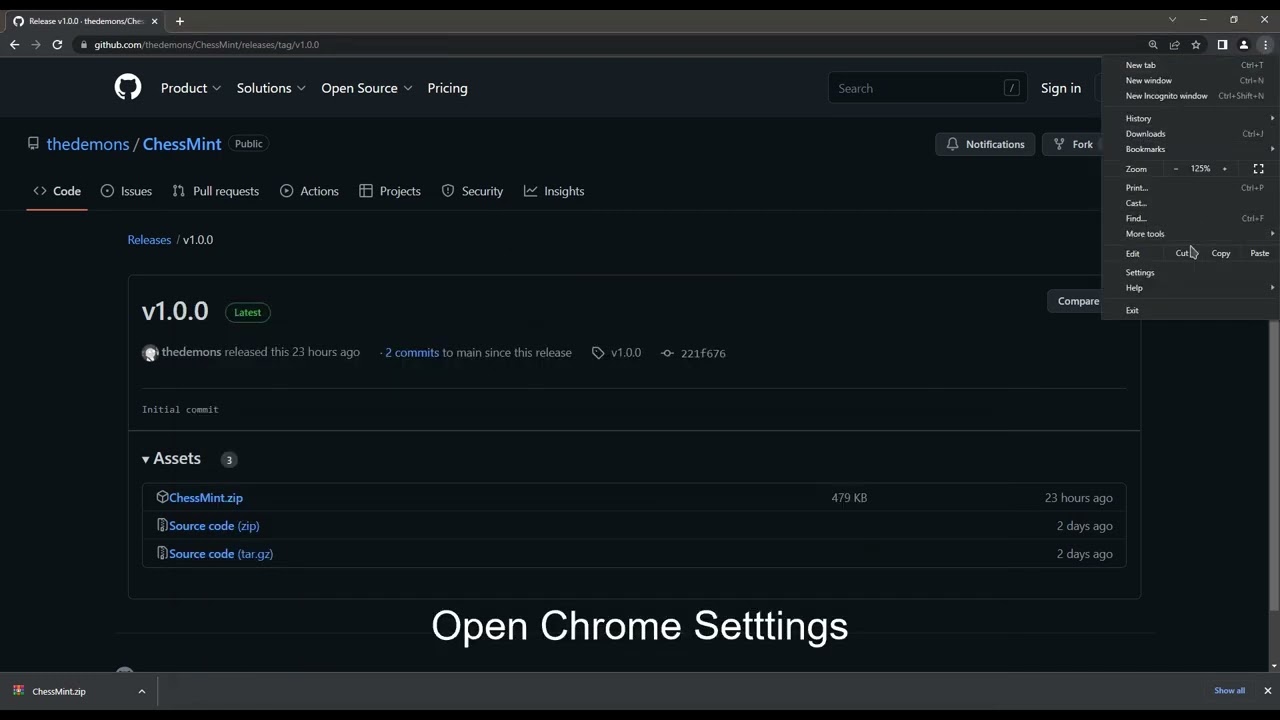This screenshot has width=1280, height=720.
Task: Increase zoom with the plus button
Action: pyautogui.click(x=1224, y=169)
